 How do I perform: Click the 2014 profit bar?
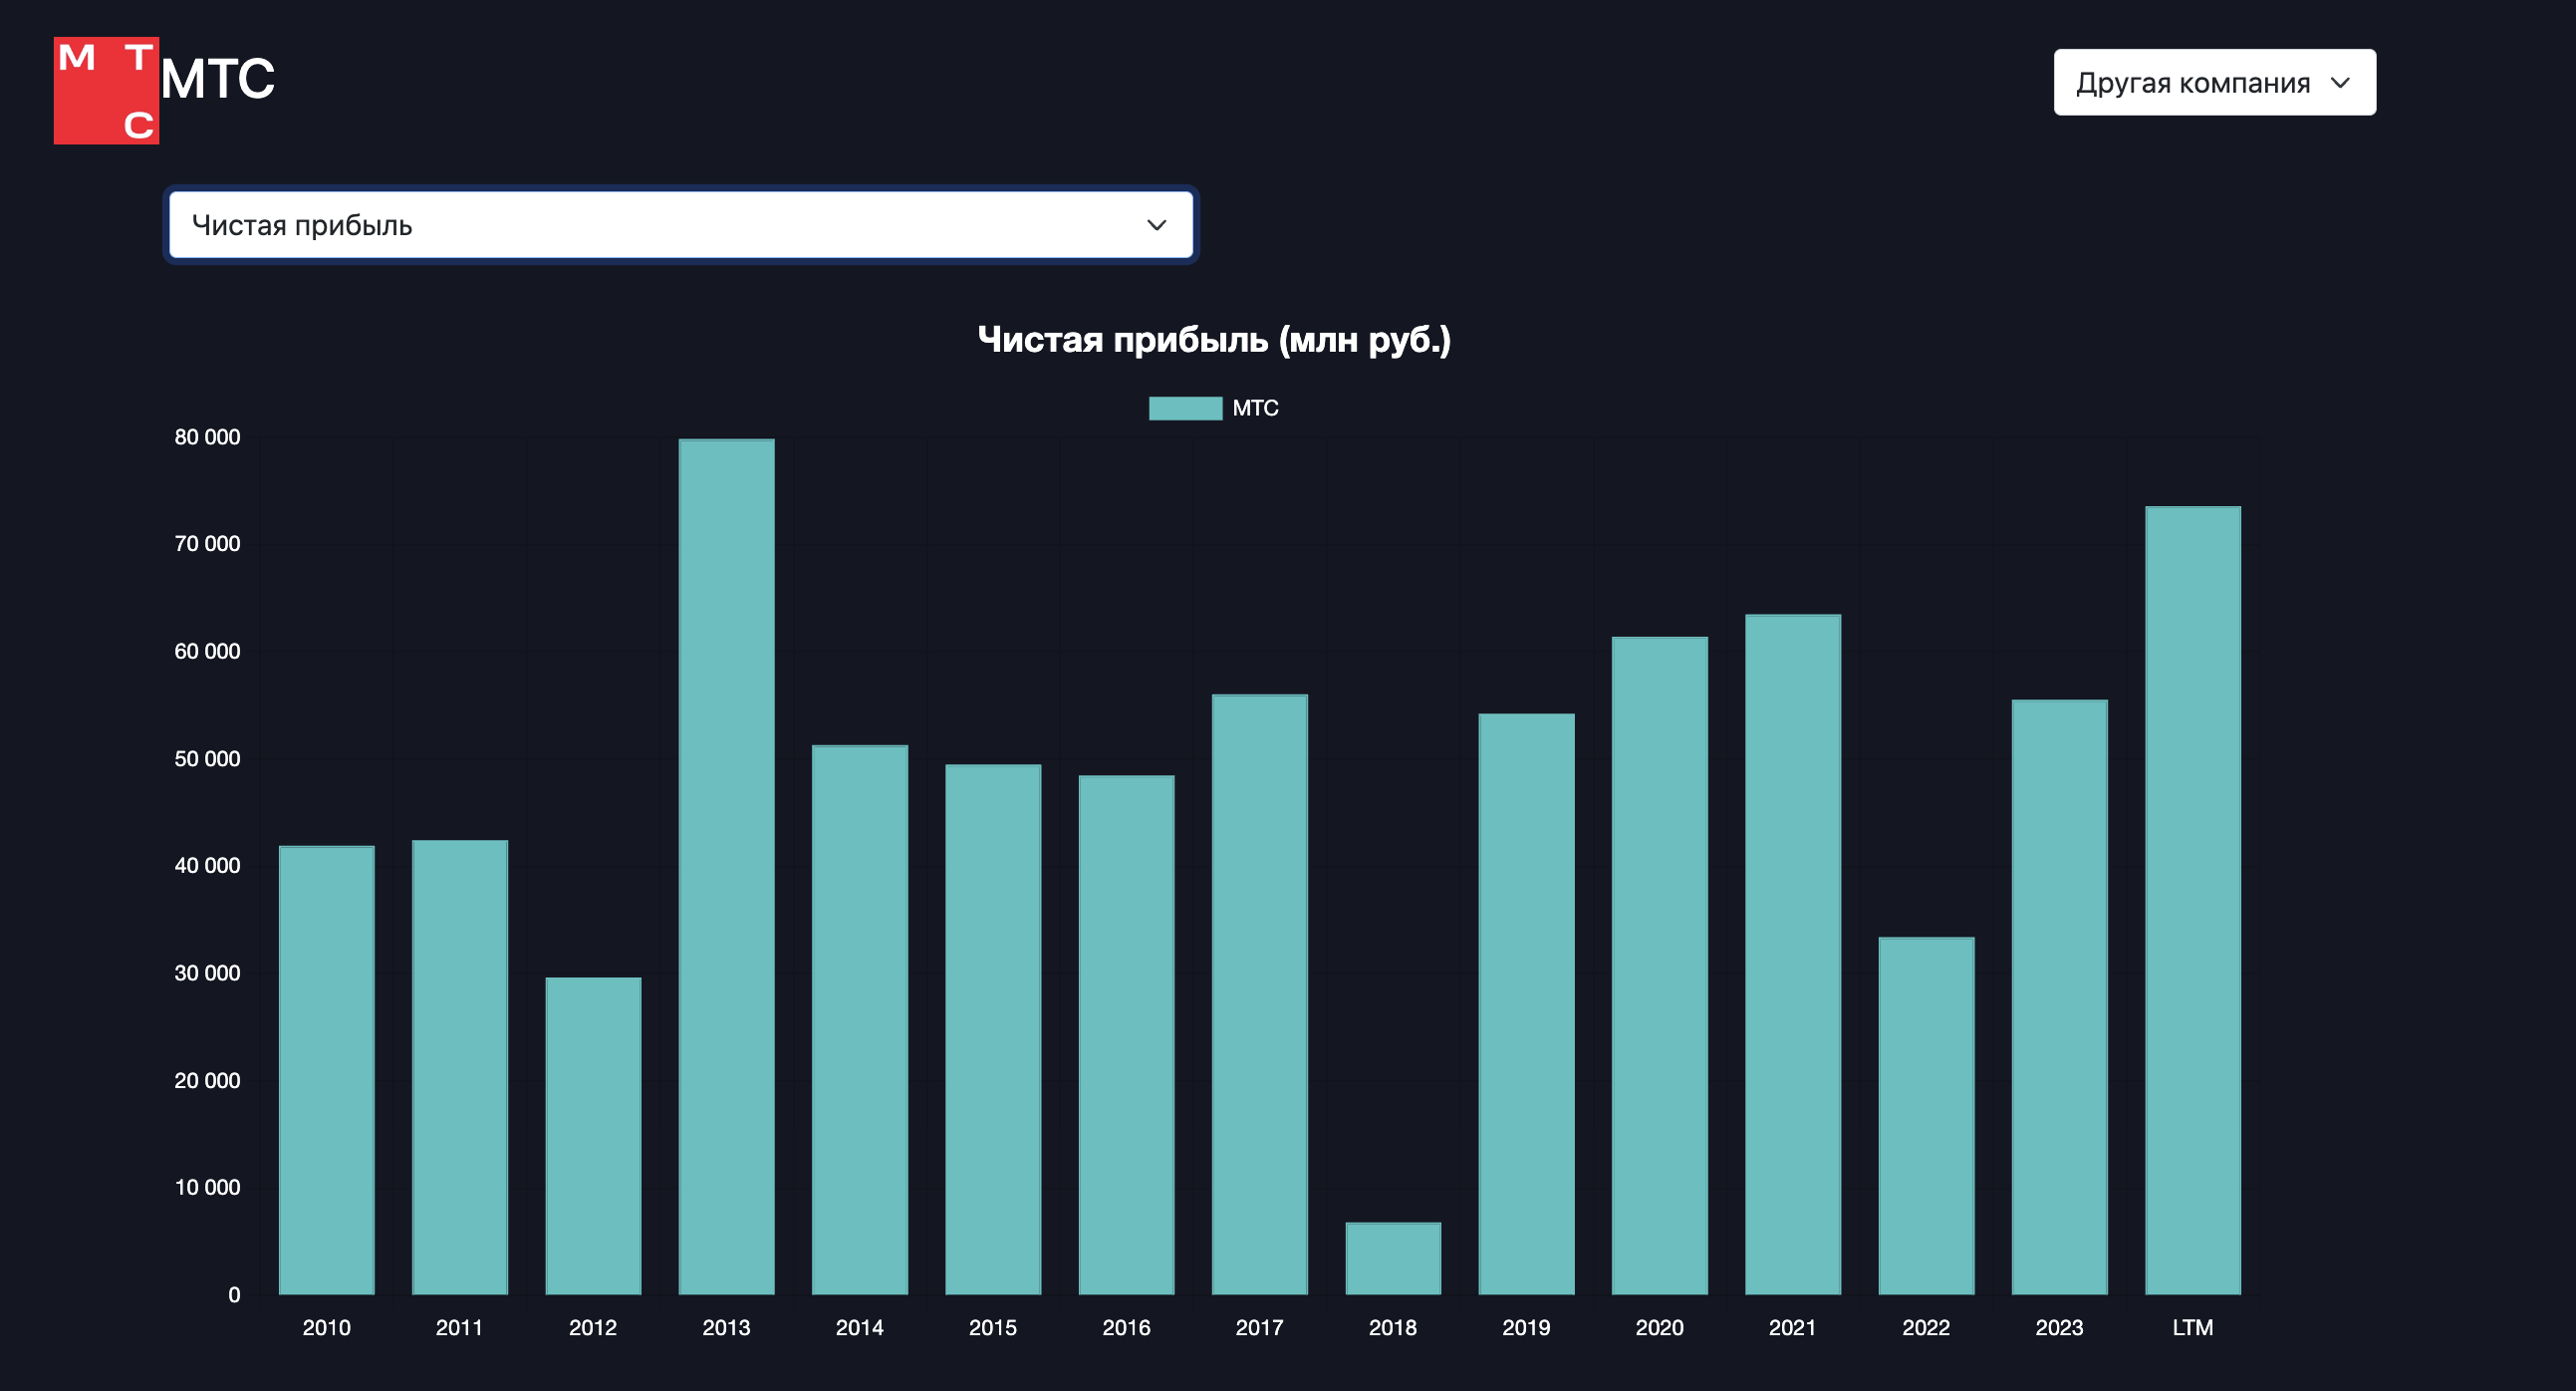pos(860,1020)
